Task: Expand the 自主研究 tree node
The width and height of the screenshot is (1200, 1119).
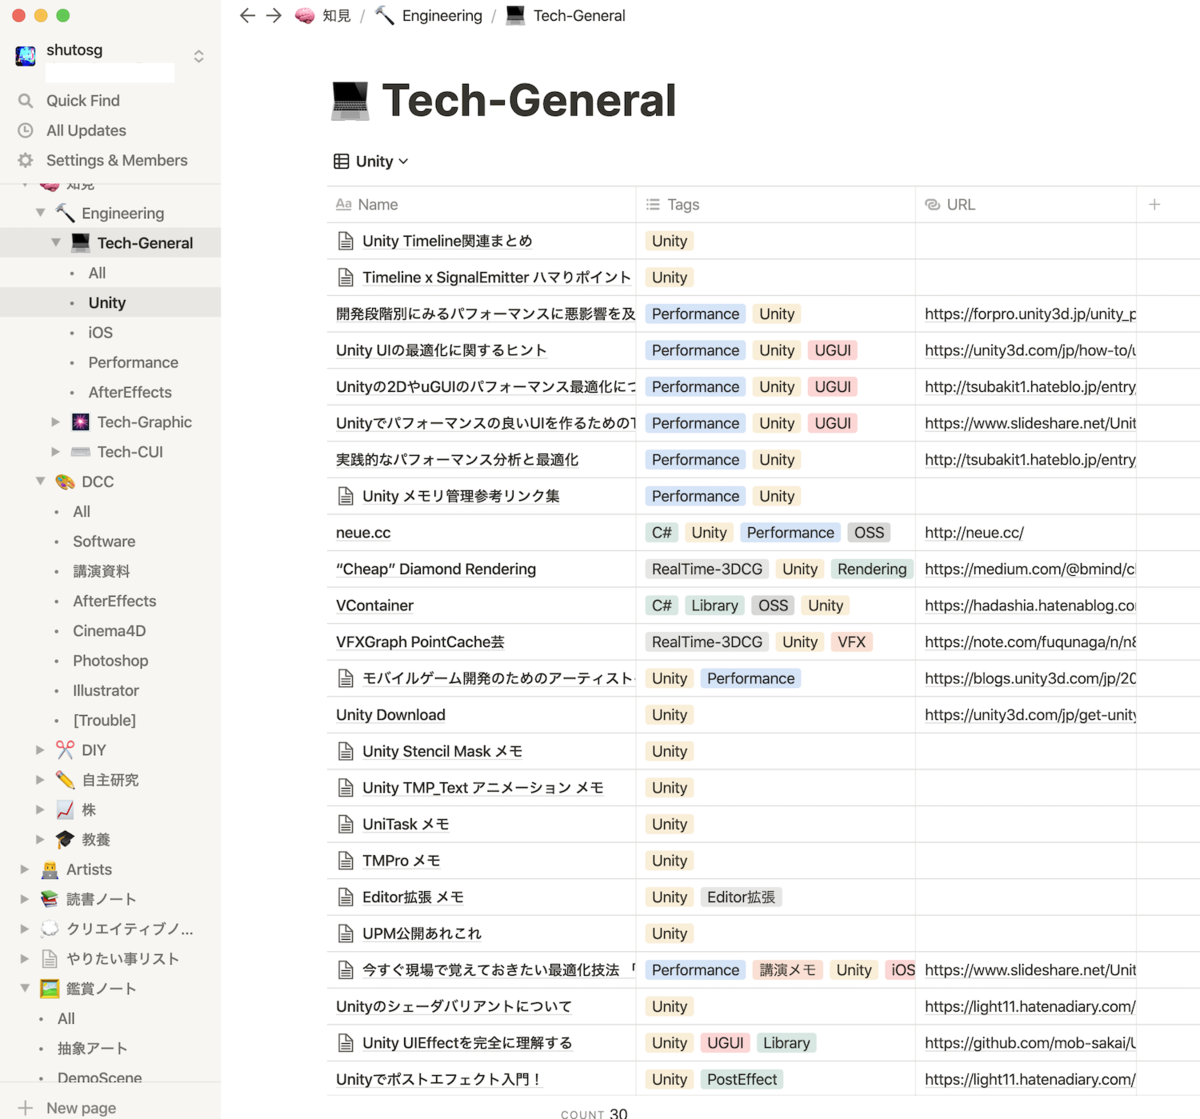Action: pyautogui.click(x=40, y=780)
